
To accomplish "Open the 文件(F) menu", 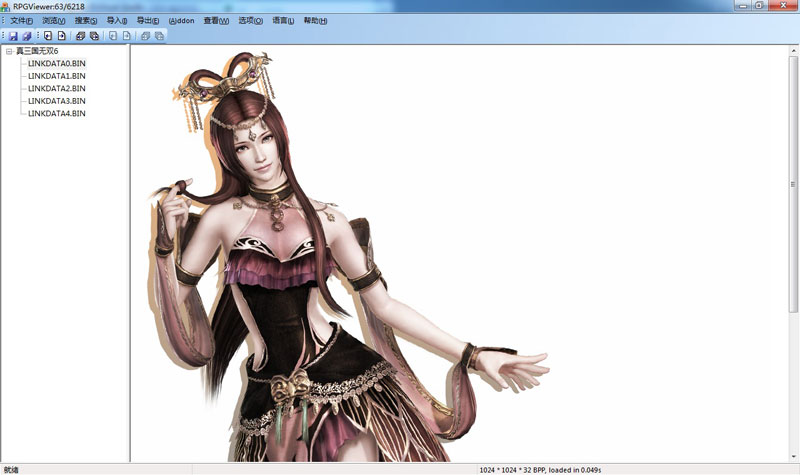I will 21,21.
